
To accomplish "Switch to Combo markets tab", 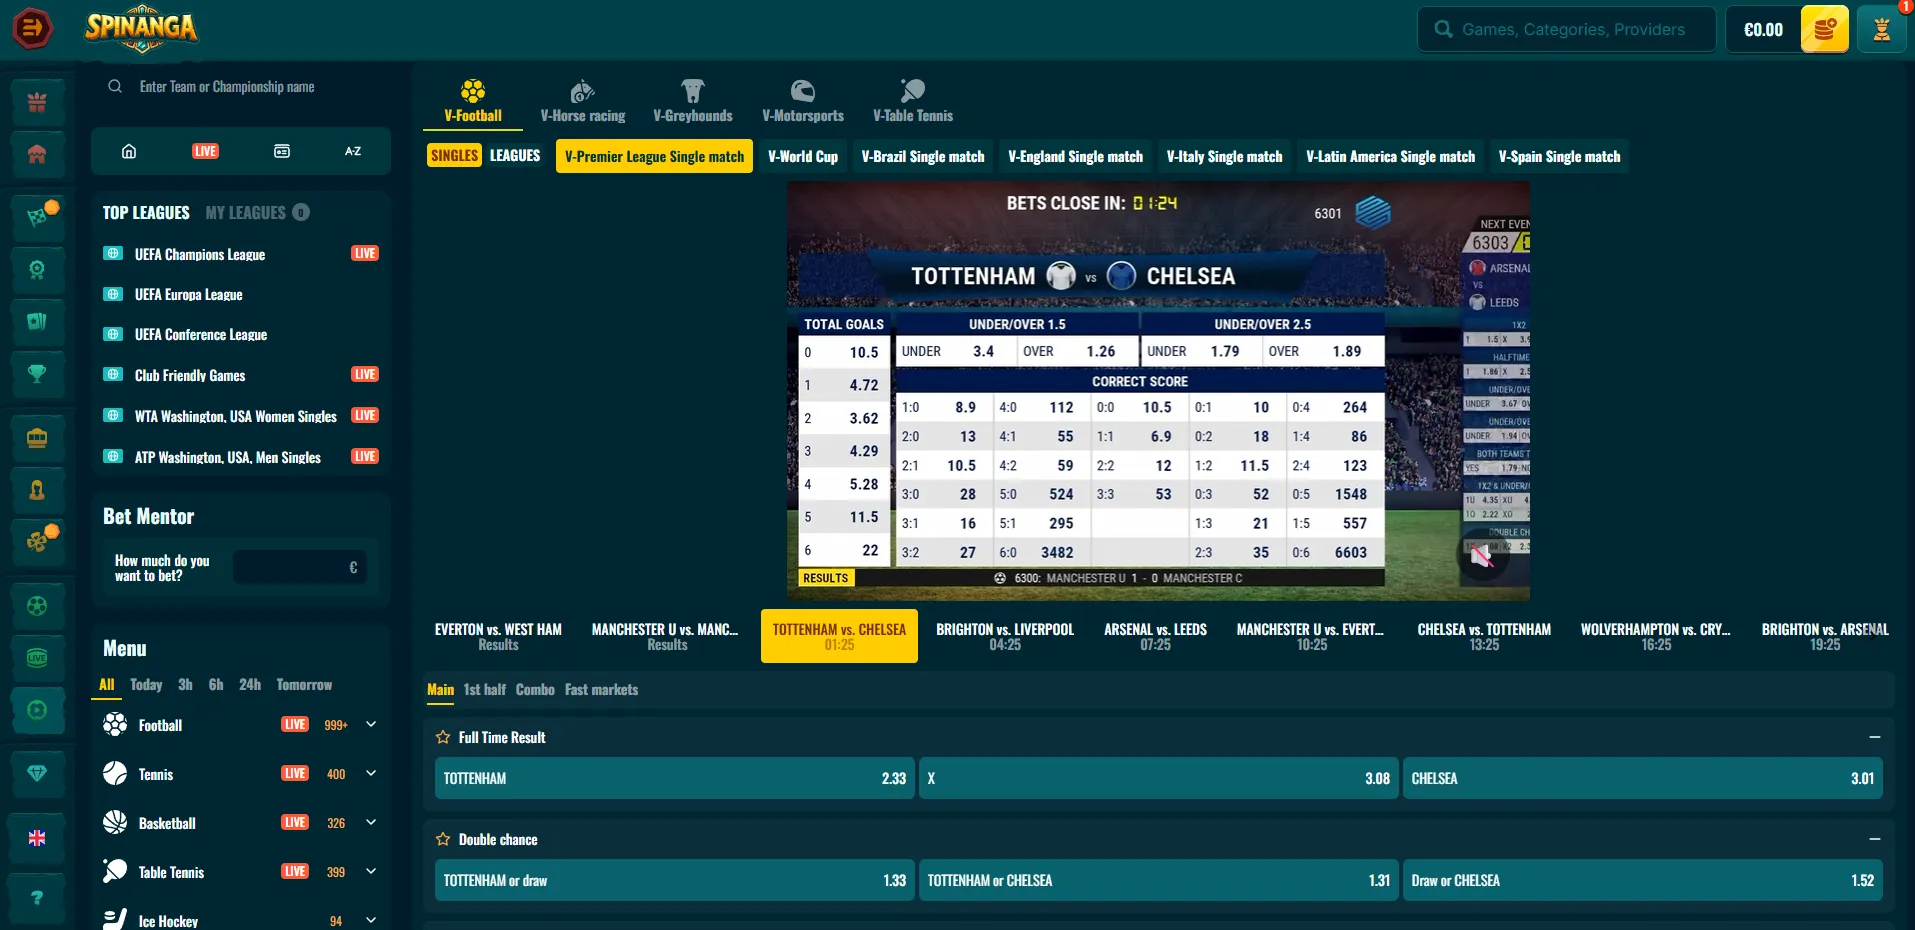I will coord(535,689).
